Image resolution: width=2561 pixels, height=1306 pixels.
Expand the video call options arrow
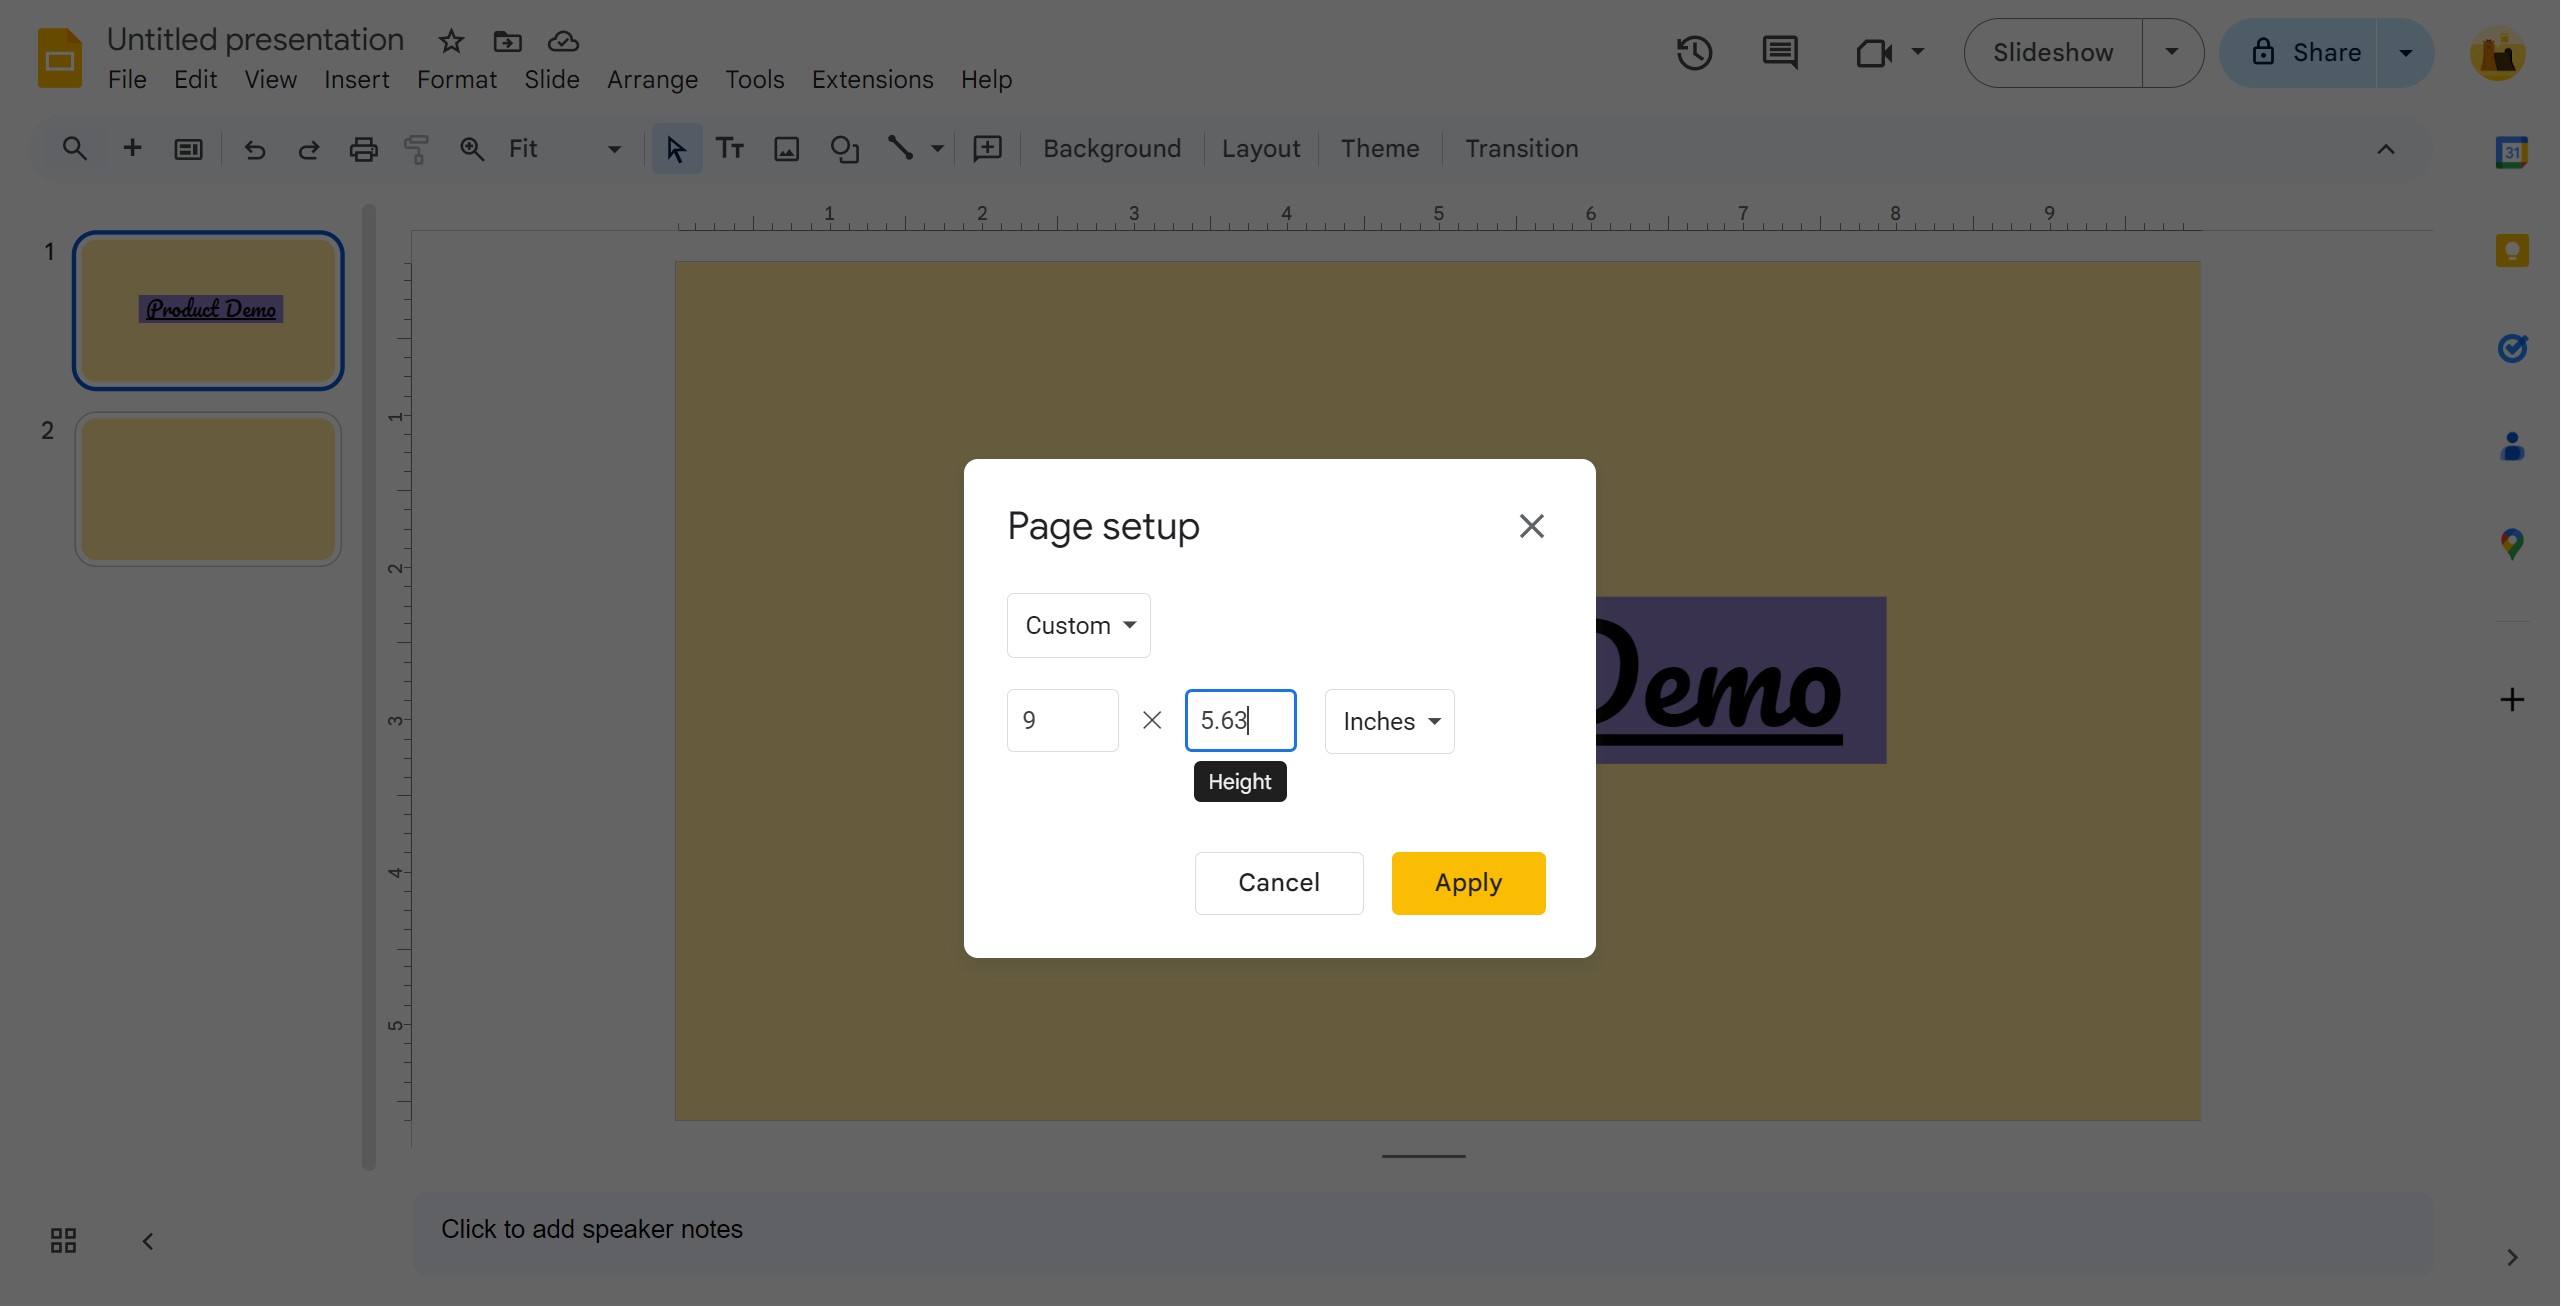(1918, 52)
